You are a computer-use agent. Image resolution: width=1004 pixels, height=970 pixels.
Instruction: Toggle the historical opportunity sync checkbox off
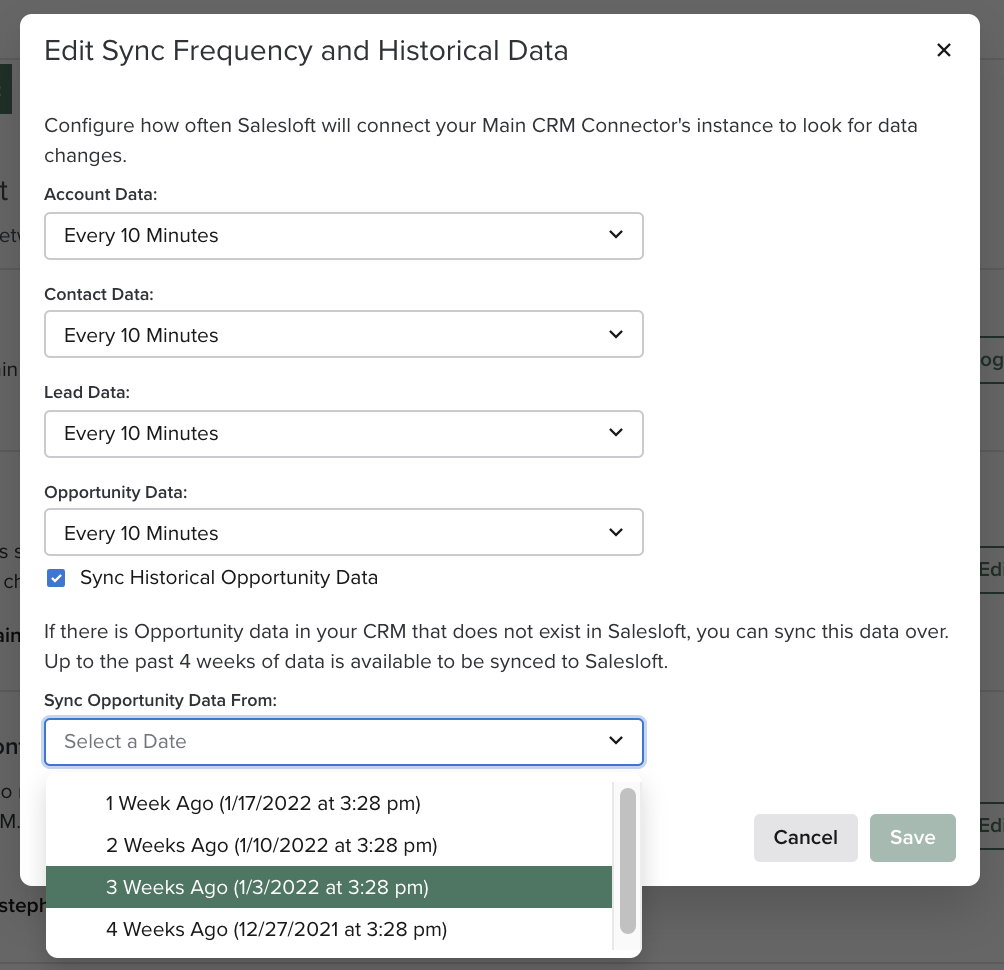(x=56, y=578)
